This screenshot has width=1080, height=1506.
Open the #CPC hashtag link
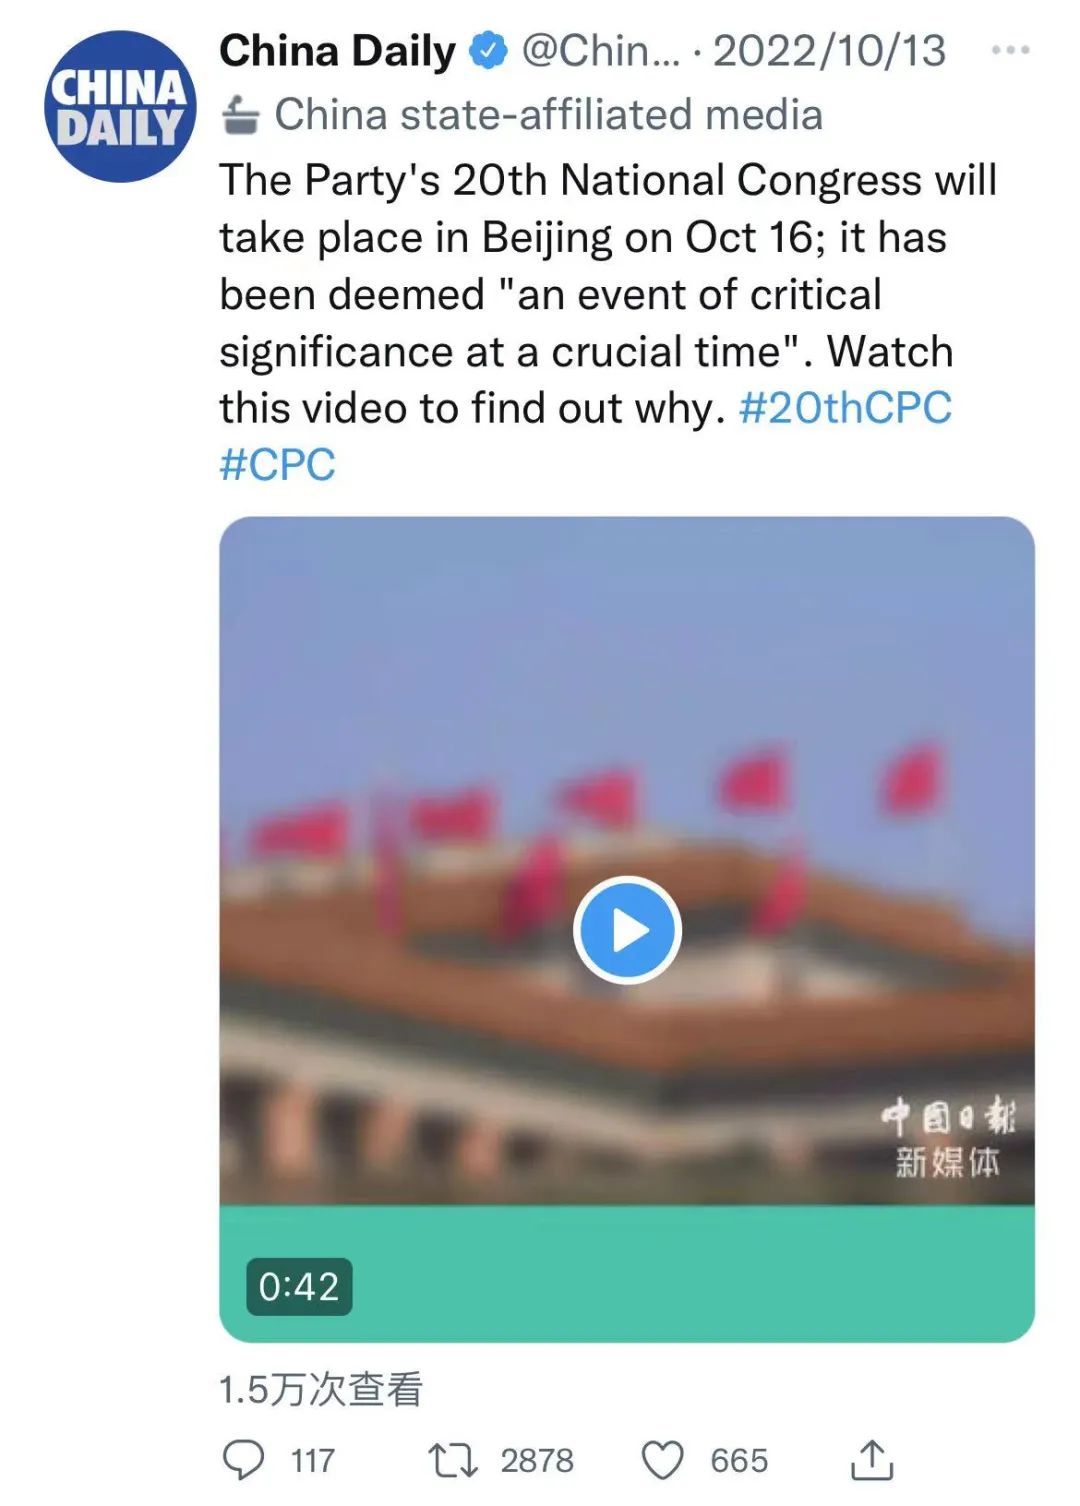tap(277, 465)
